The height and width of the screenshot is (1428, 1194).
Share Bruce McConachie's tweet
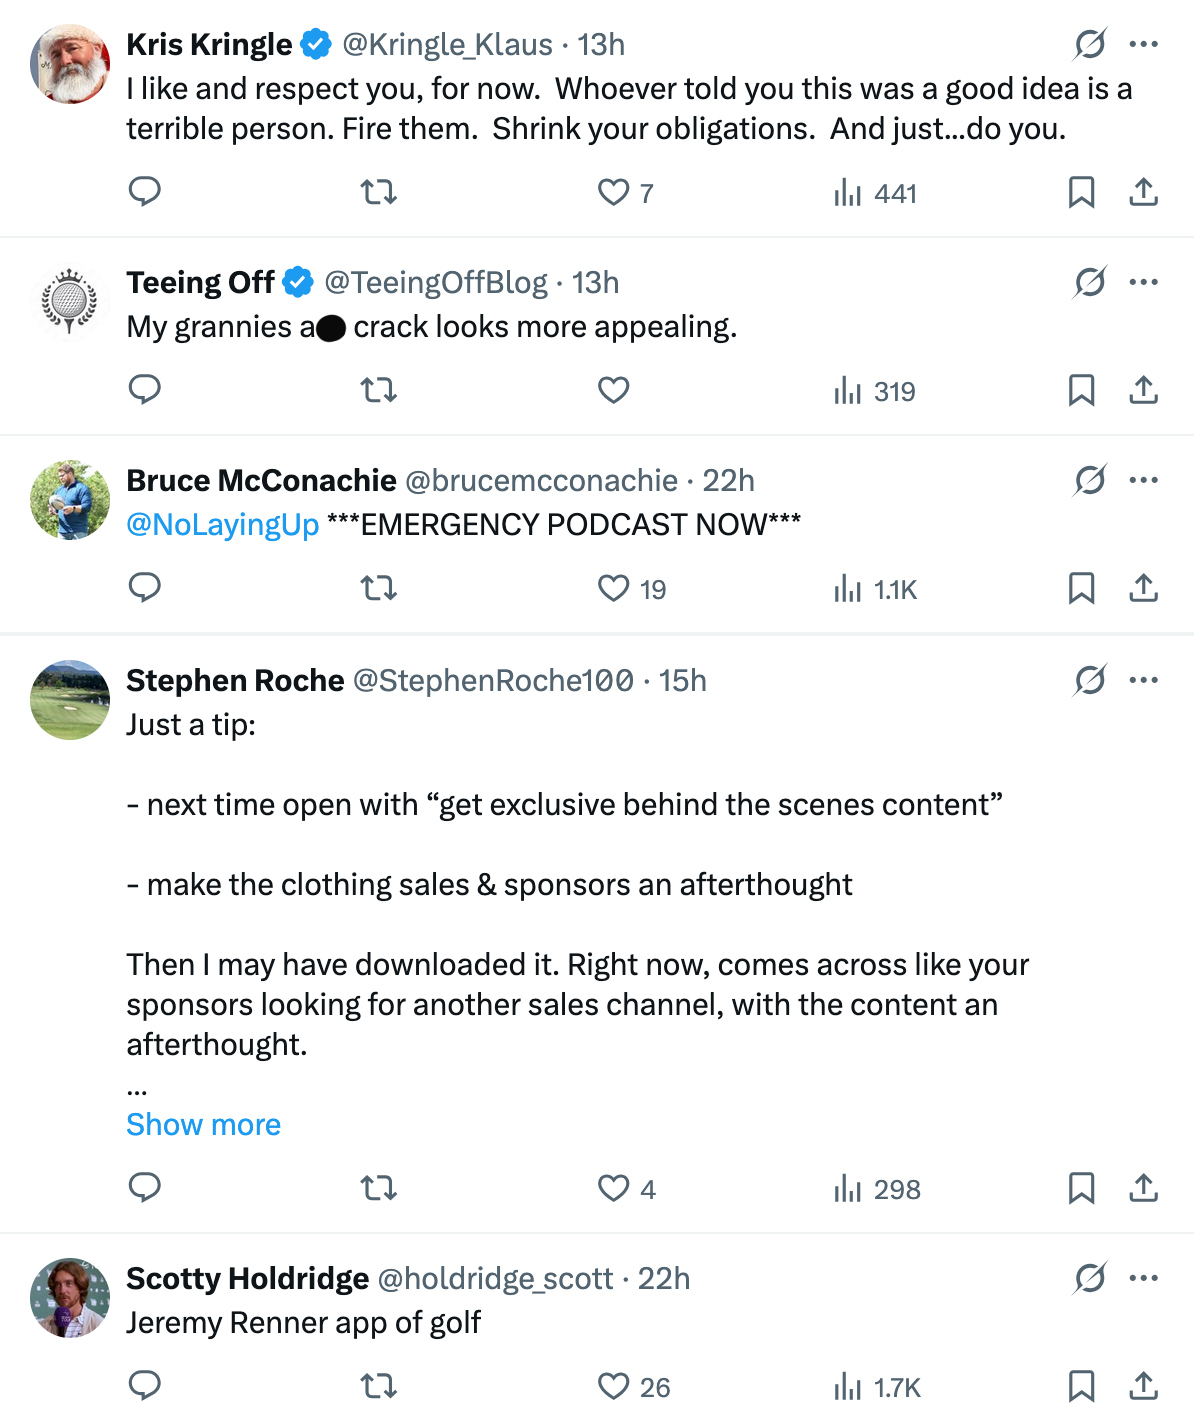[x=1143, y=588]
